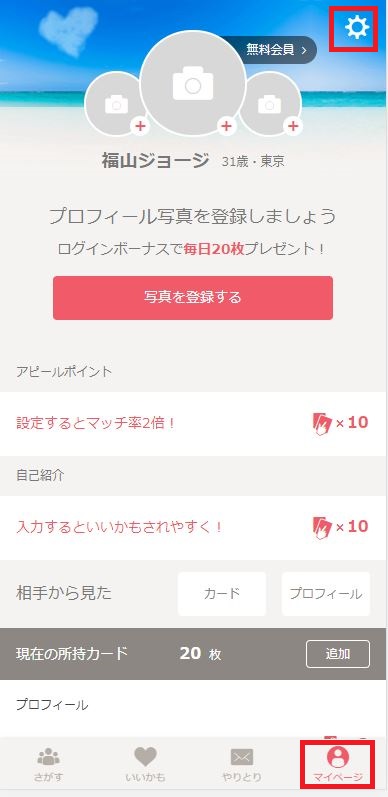Open 設定するとマッチ率2倍！ appeal point row
This screenshot has height=797, width=388.
193,423
